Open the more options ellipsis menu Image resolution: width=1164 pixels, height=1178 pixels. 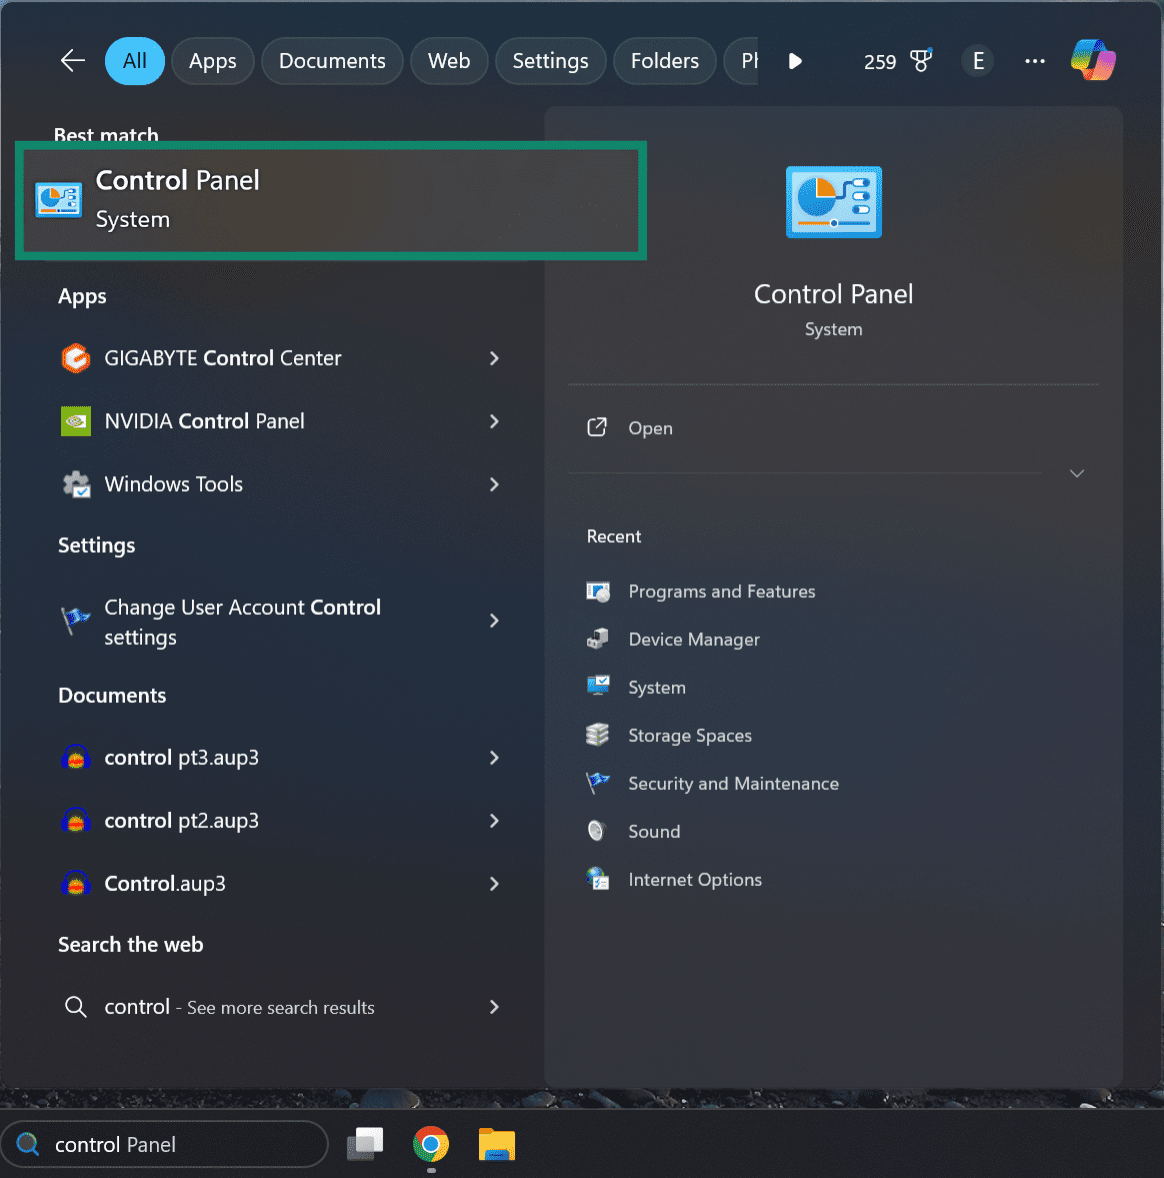(1034, 60)
